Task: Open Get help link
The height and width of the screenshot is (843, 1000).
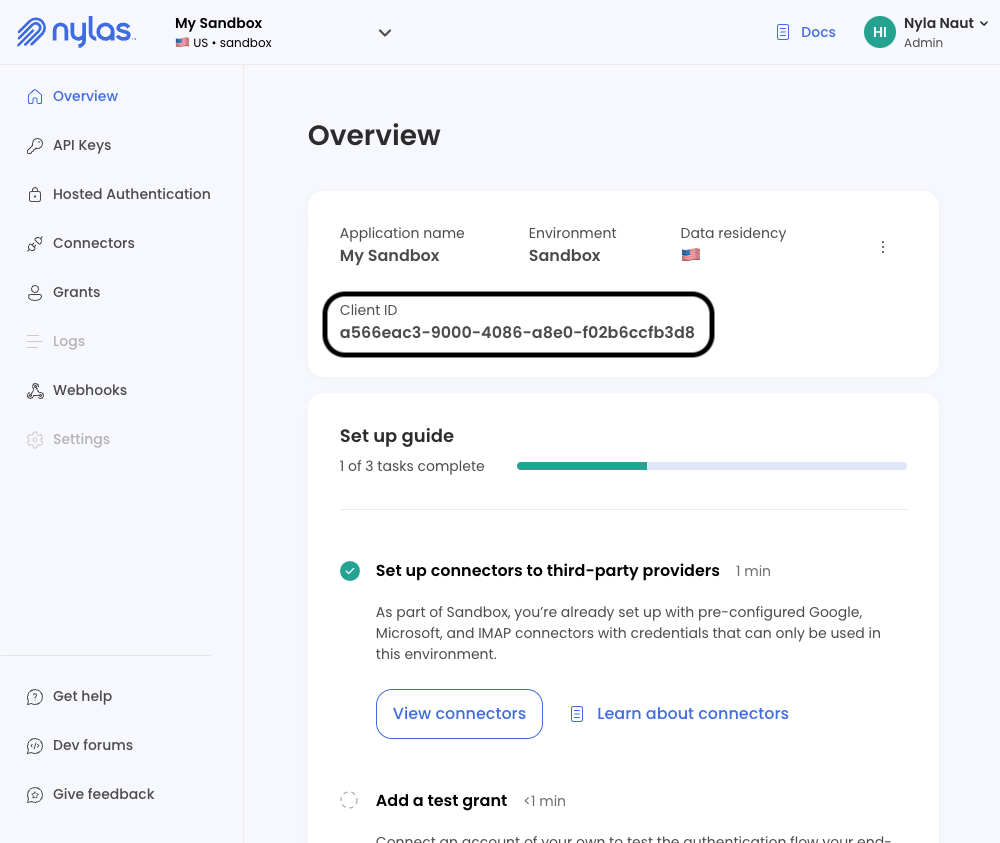Action: (x=82, y=696)
